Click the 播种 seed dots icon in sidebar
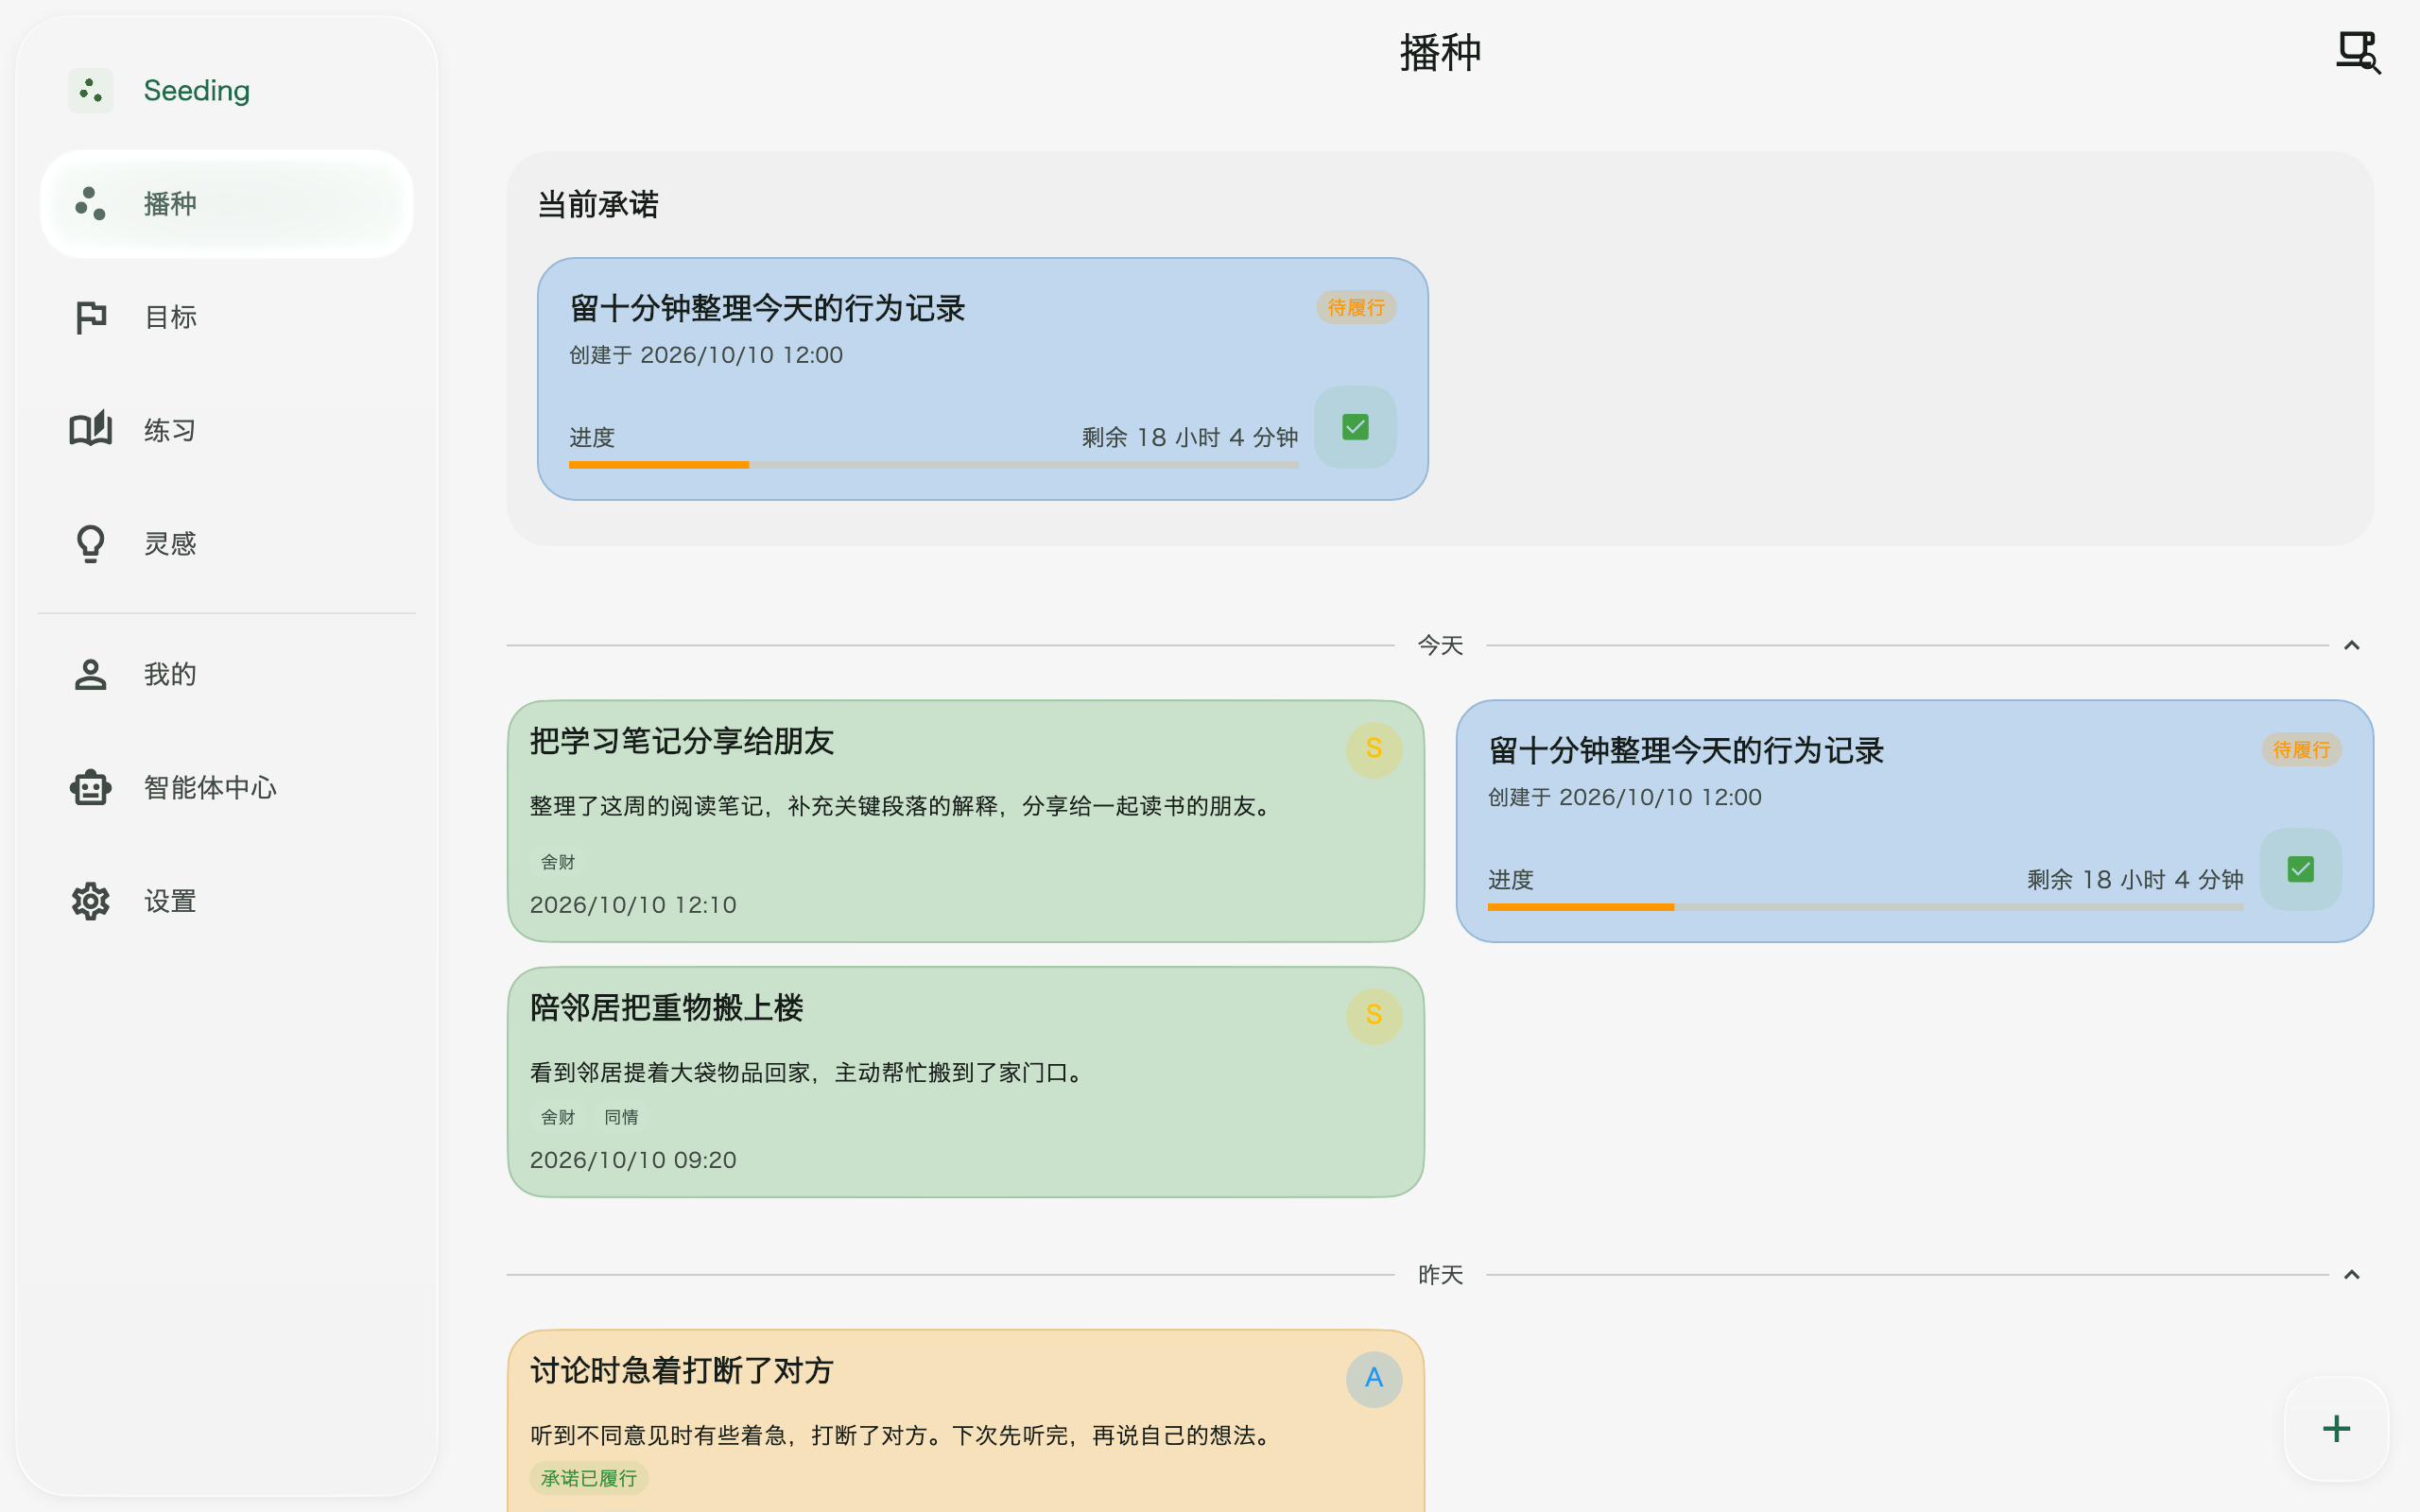Image resolution: width=2420 pixels, height=1512 pixels. 90,203
